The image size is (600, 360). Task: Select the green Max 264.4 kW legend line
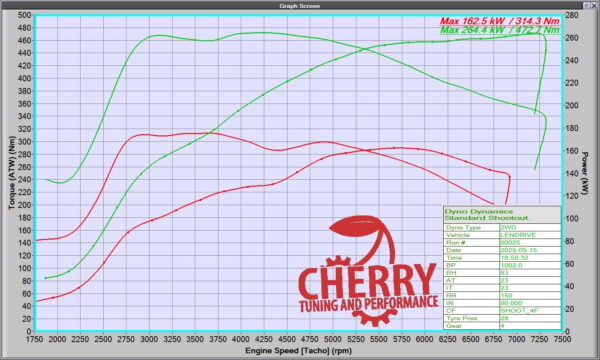click(x=499, y=30)
